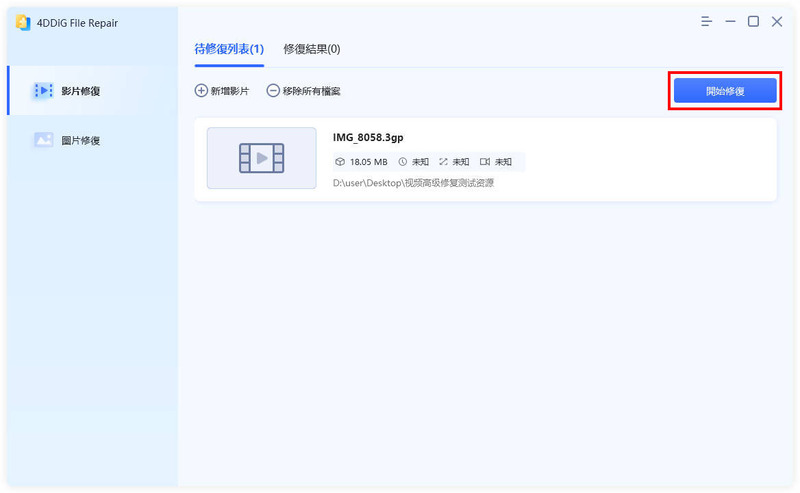This screenshot has width=800, height=493.
Task: Open the 影片修復 video repair section
Action: [x=93, y=91]
